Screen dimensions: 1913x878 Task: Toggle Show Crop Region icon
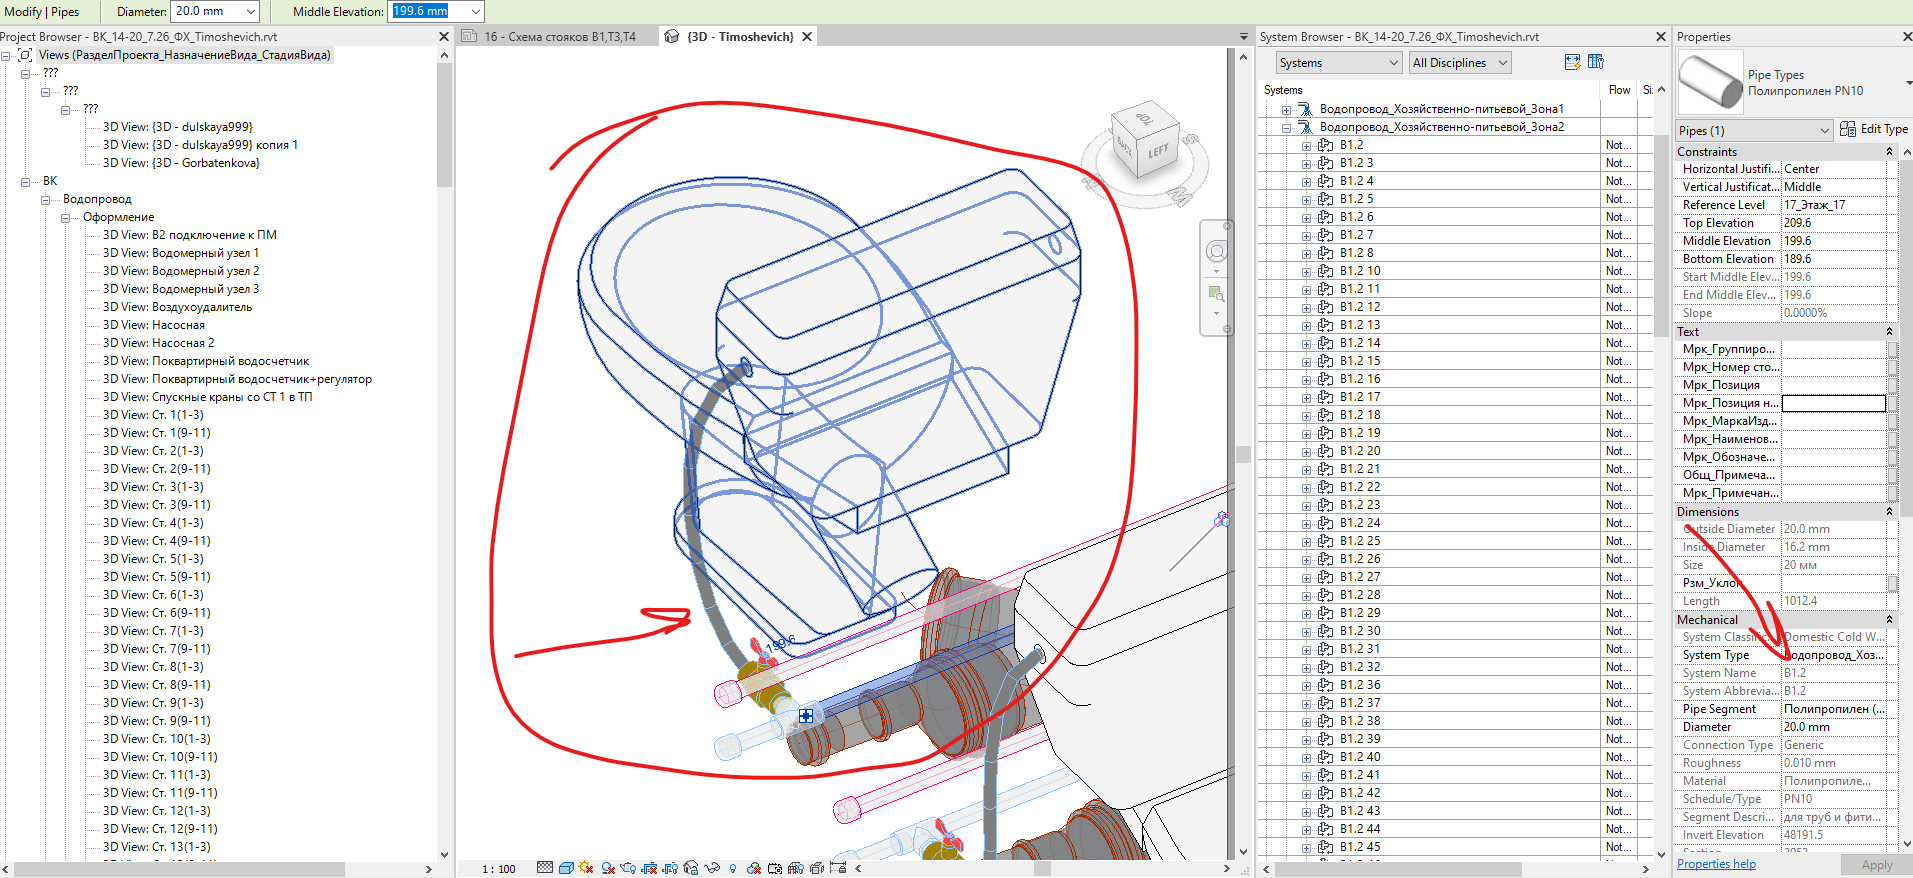[x=670, y=868]
